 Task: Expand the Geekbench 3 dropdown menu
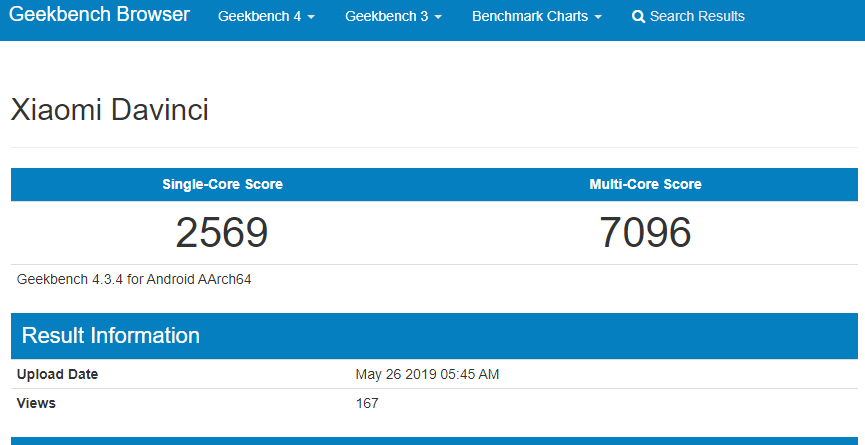click(x=393, y=17)
